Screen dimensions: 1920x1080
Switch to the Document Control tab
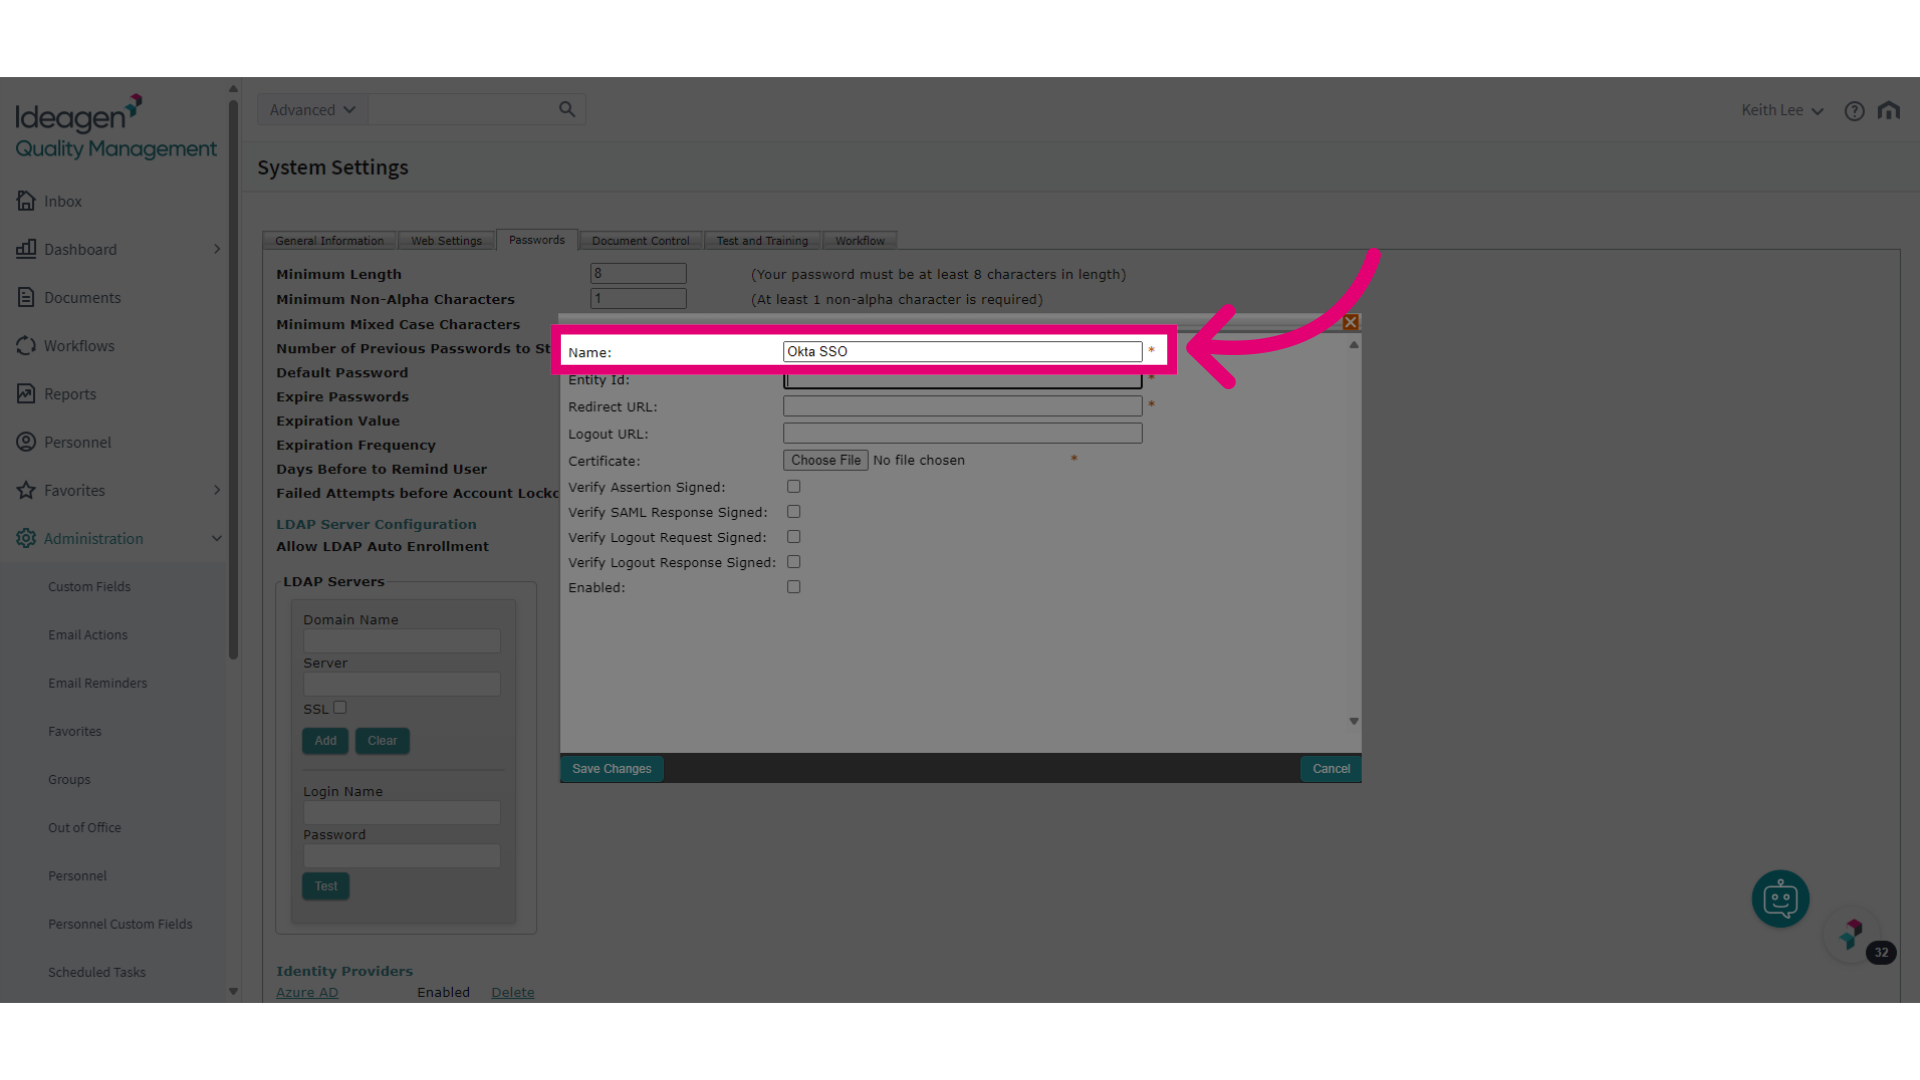coord(640,241)
